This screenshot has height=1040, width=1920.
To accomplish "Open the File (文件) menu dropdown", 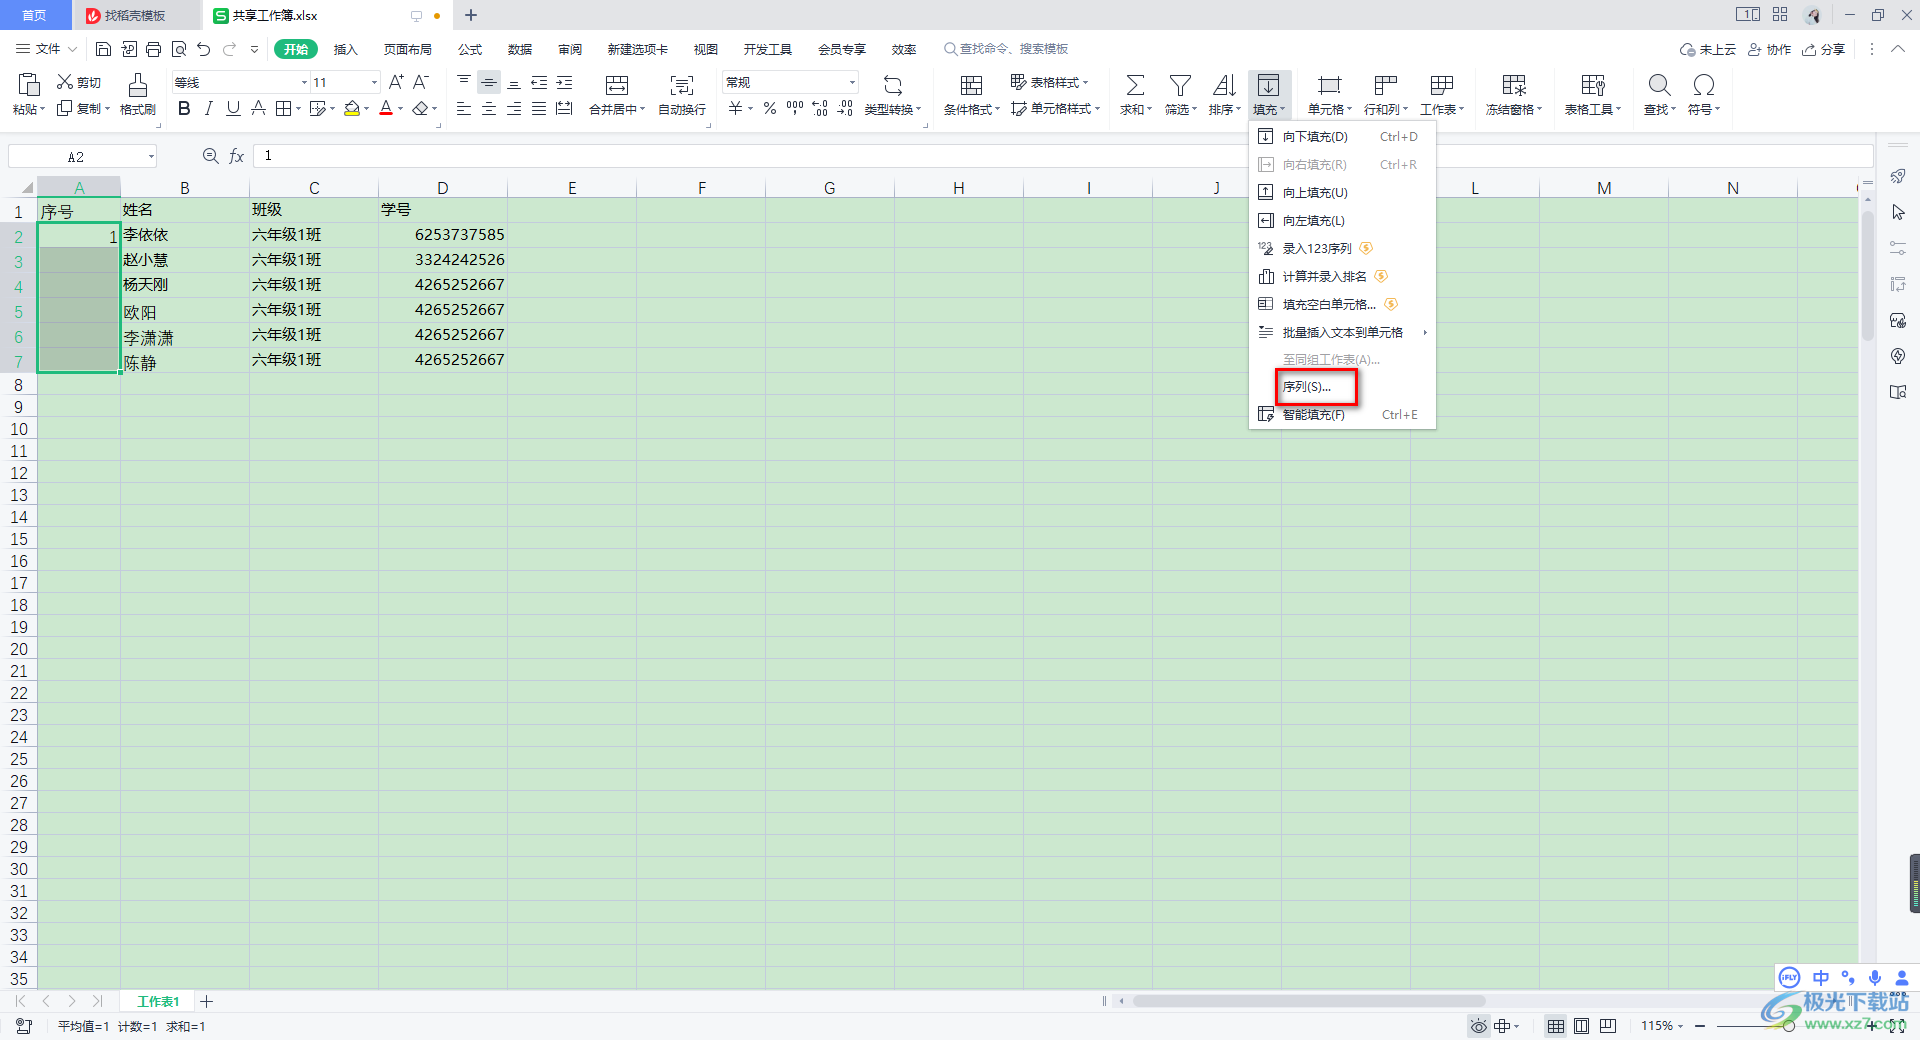I will point(46,49).
